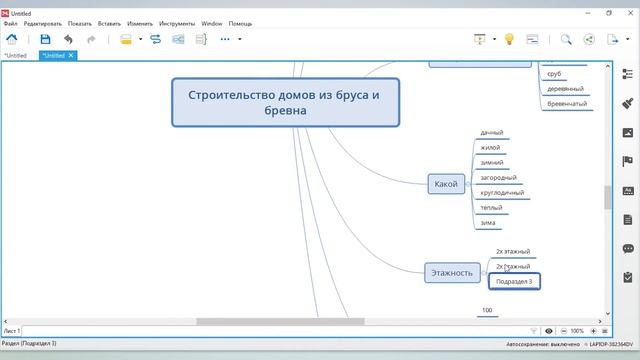Screen dimensions: 640x360
Task: Select the central topic Строительство домов
Action: point(285,102)
